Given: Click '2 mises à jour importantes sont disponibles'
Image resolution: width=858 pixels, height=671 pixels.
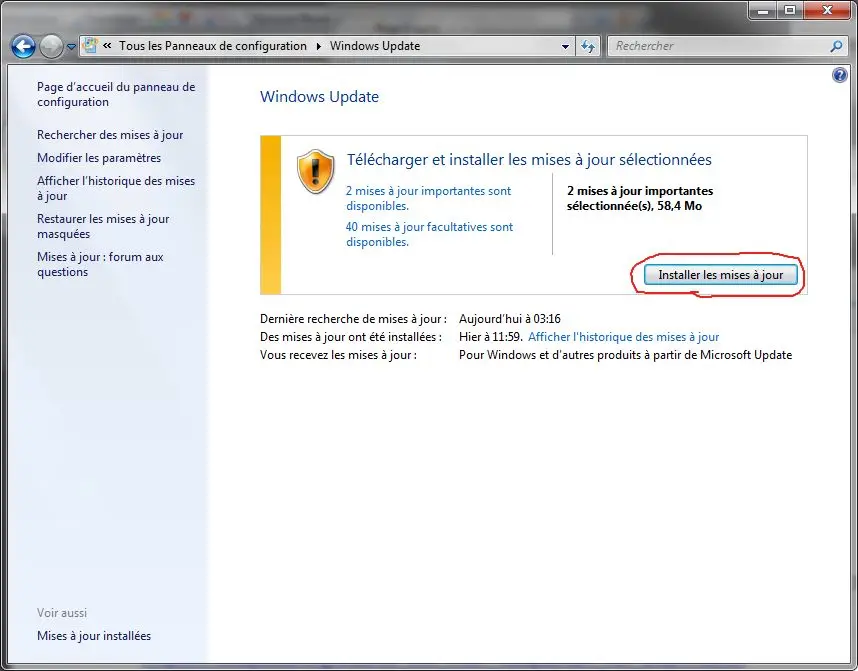Looking at the screenshot, I should [x=428, y=198].
